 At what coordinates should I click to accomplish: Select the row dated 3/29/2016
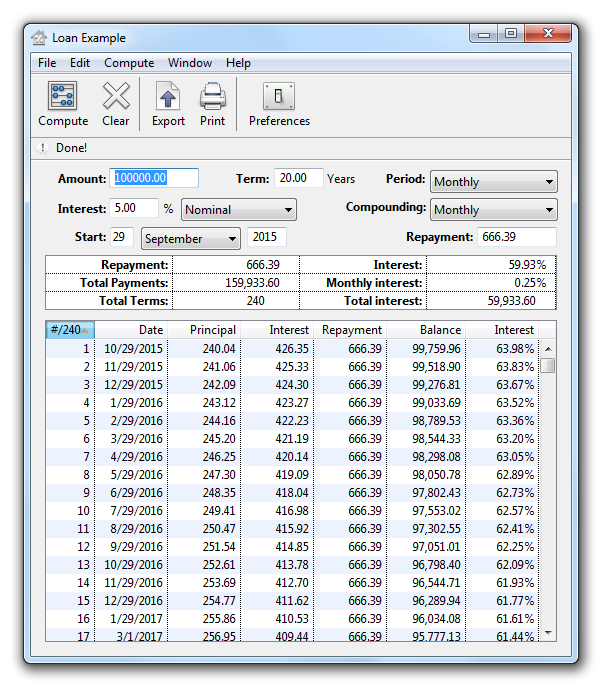point(292,439)
